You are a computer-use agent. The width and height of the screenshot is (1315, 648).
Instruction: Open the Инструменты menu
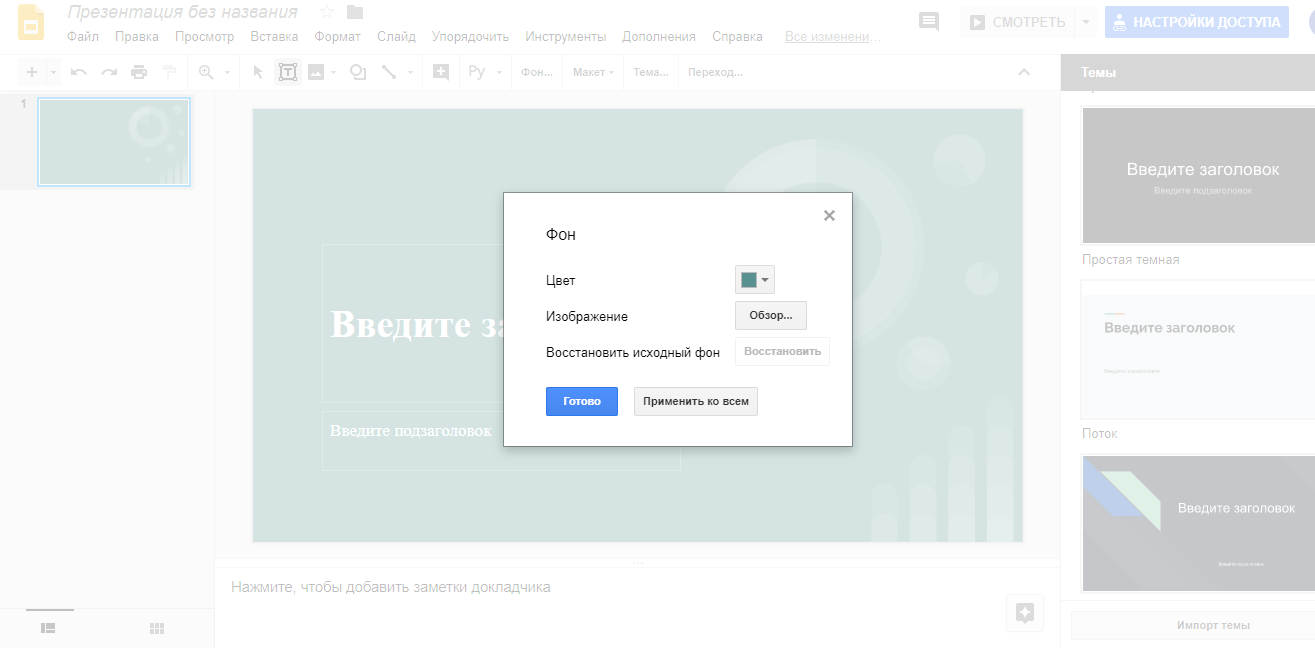565,36
